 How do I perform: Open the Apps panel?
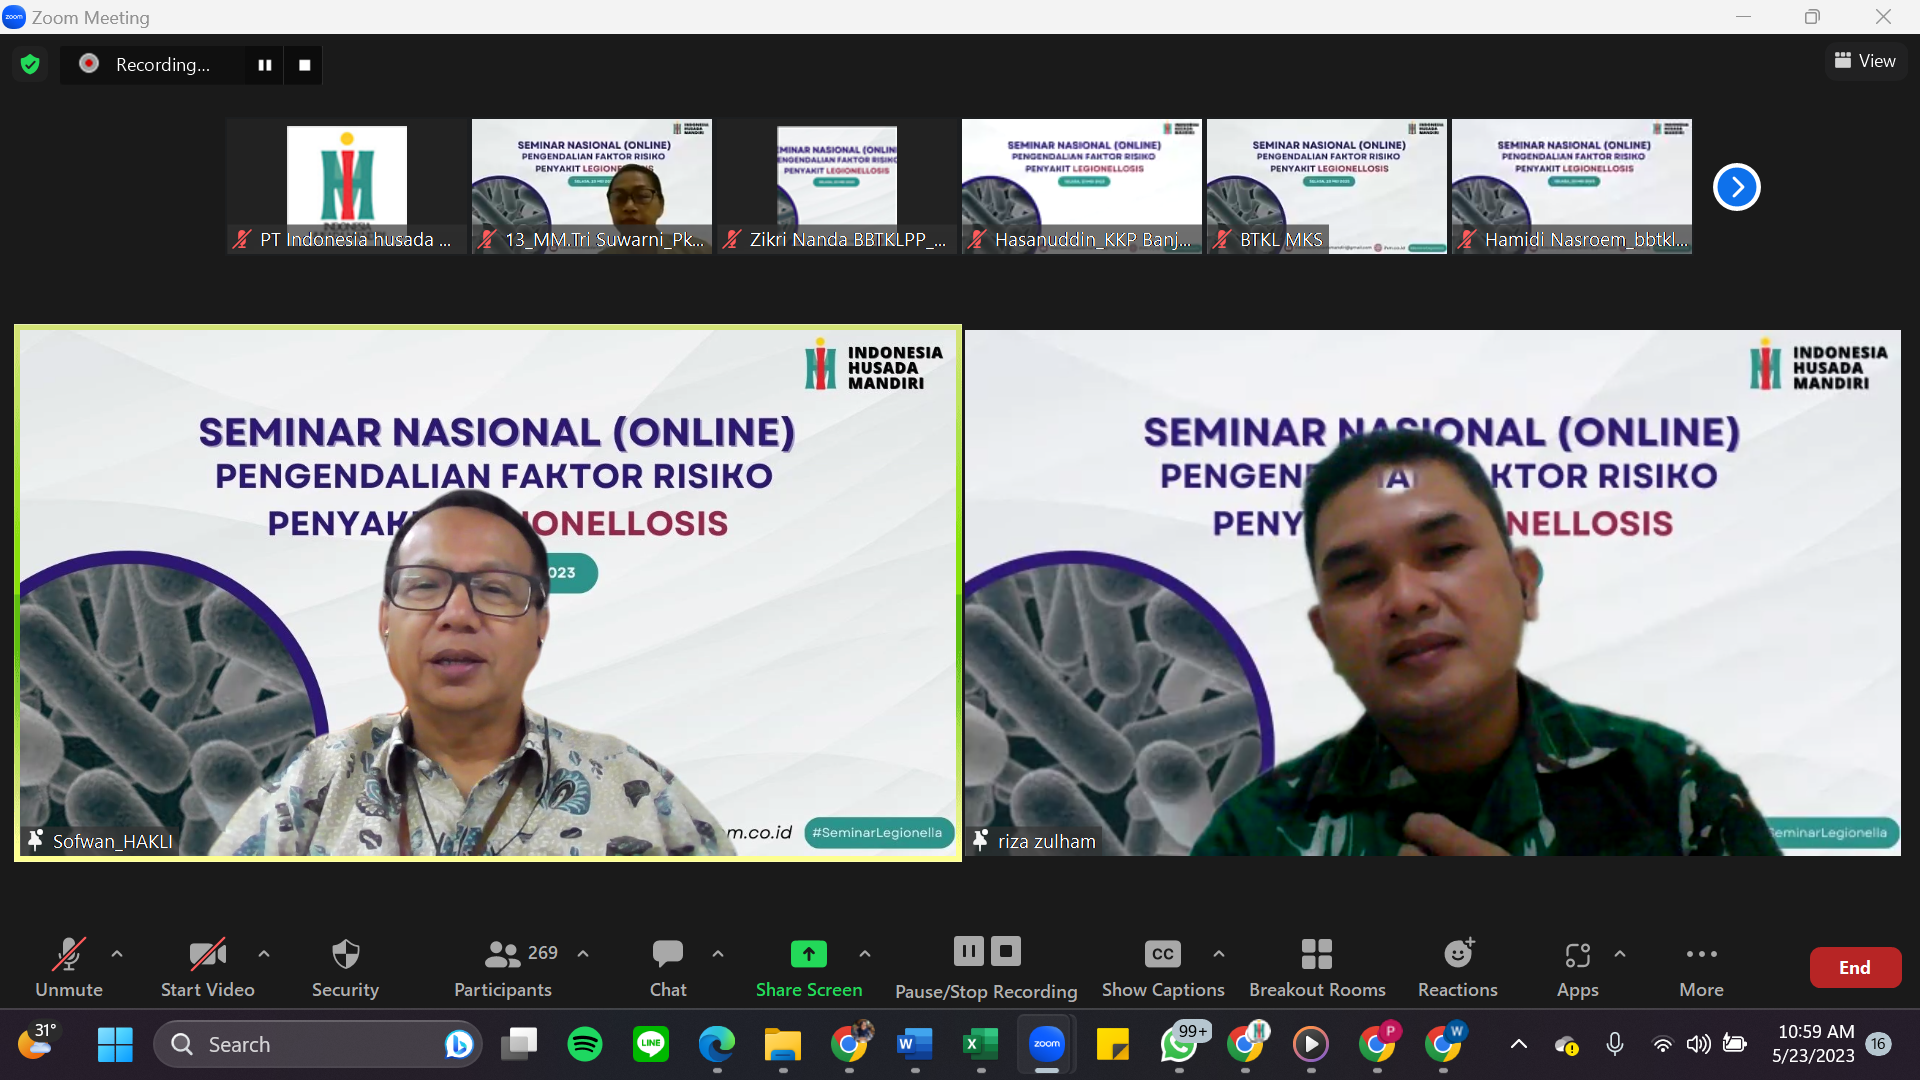[x=1577, y=967]
